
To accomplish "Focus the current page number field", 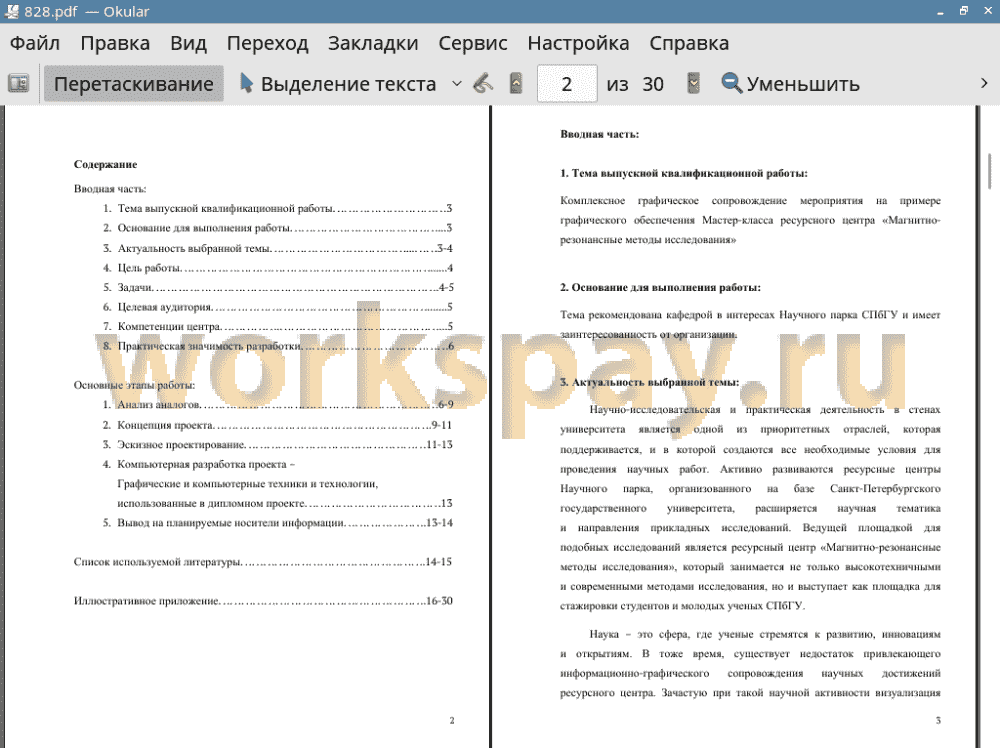I will 567,84.
